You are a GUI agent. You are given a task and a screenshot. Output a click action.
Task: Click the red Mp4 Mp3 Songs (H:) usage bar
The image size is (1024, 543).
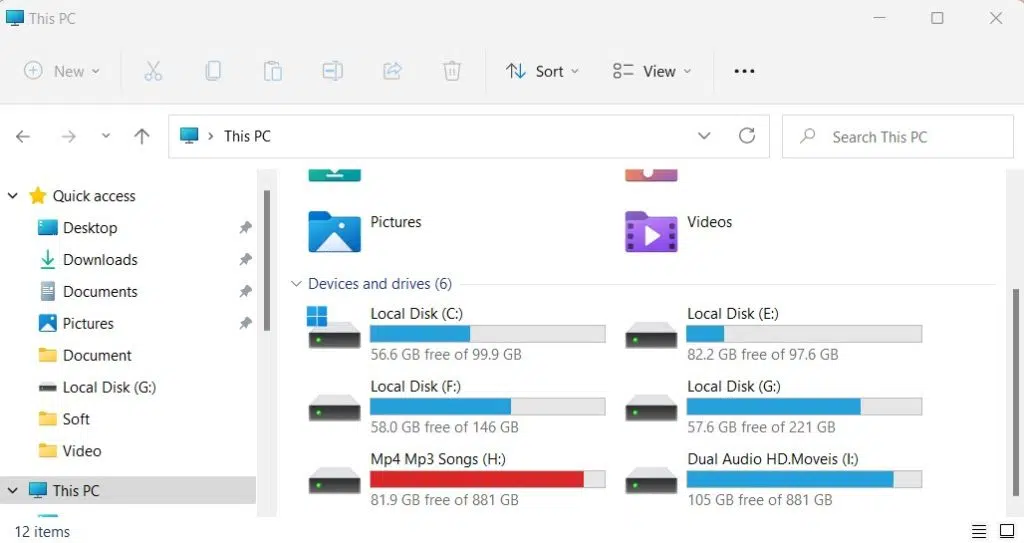click(477, 479)
